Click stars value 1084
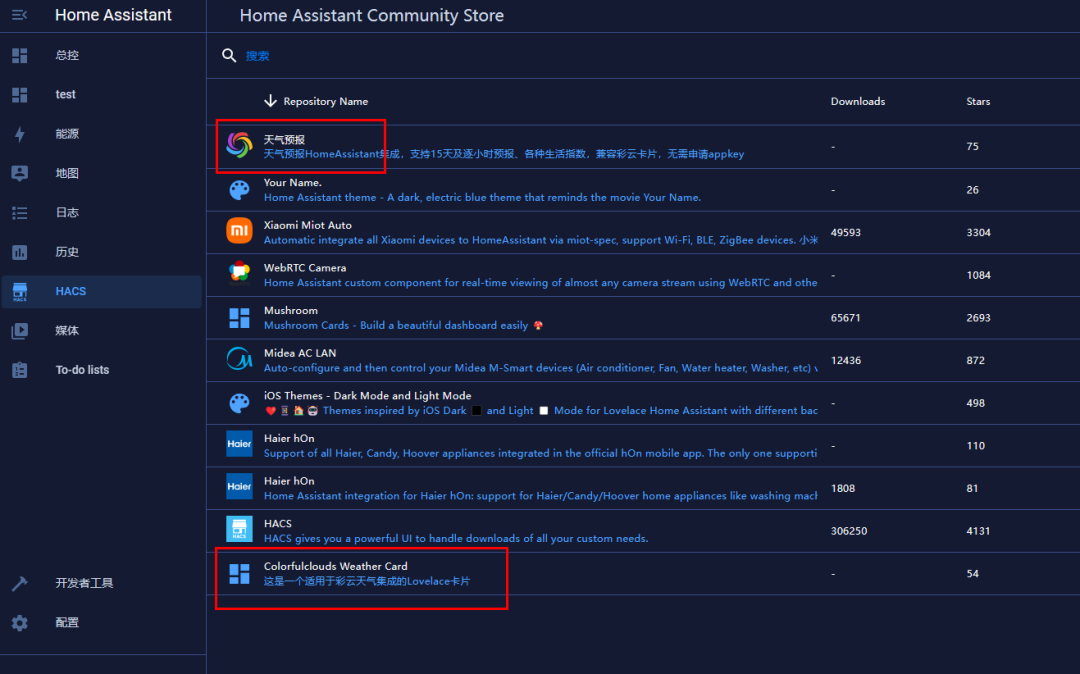This screenshot has width=1080, height=674. (x=978, y=275)
